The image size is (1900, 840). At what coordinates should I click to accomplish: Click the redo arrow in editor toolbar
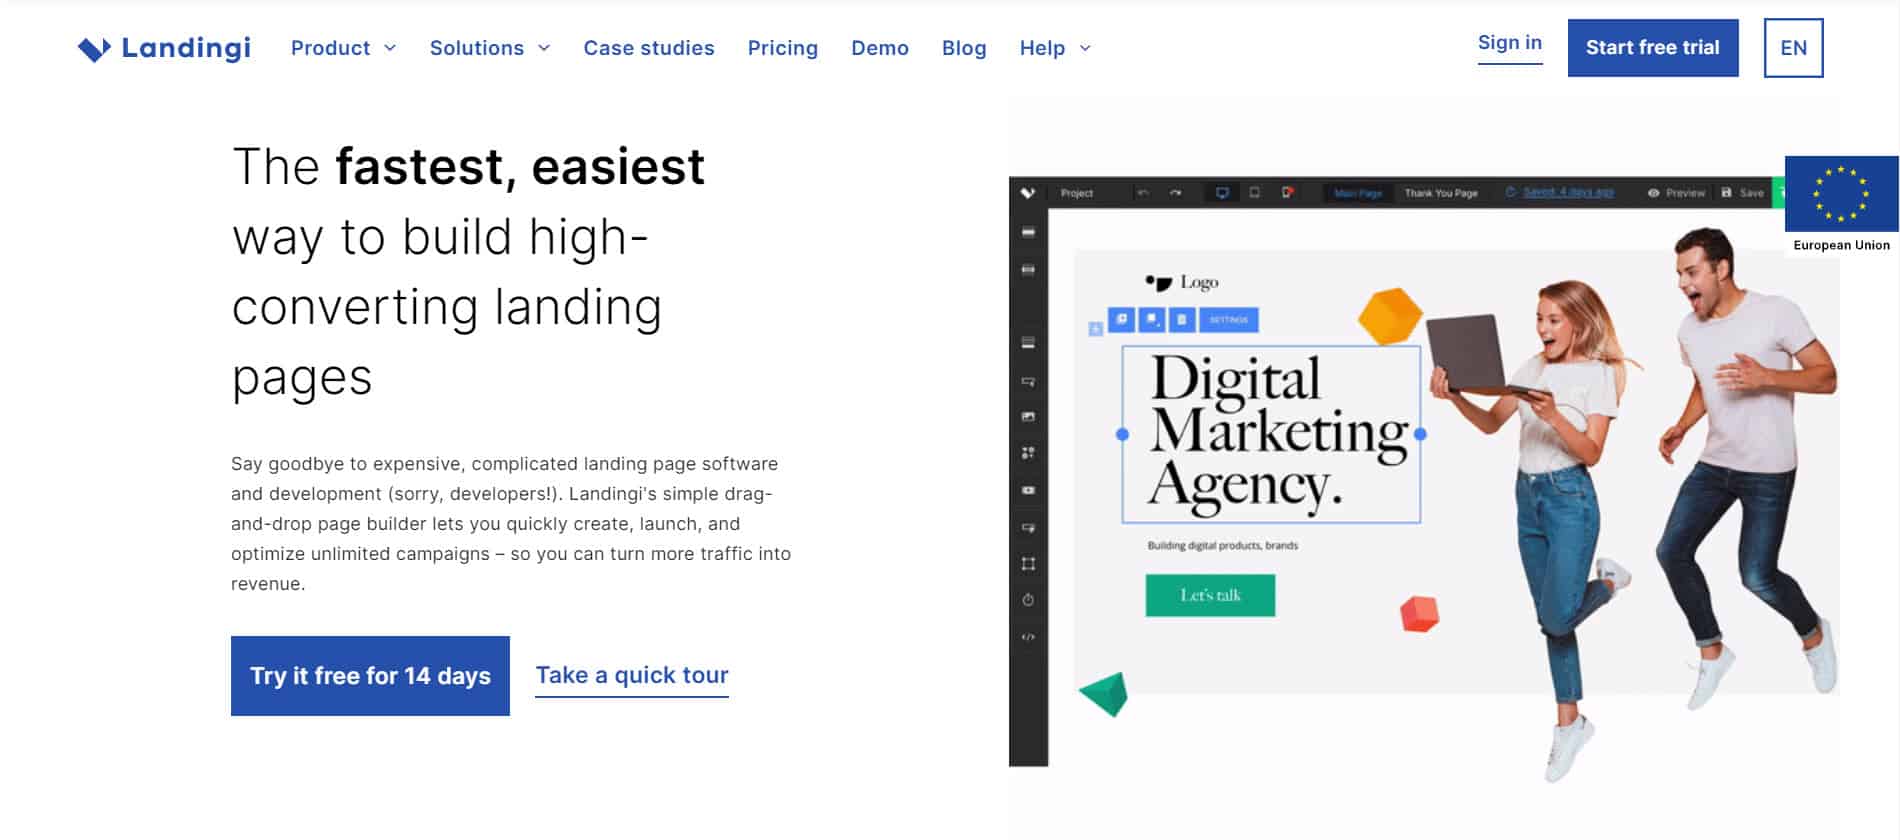[1175, 193]
